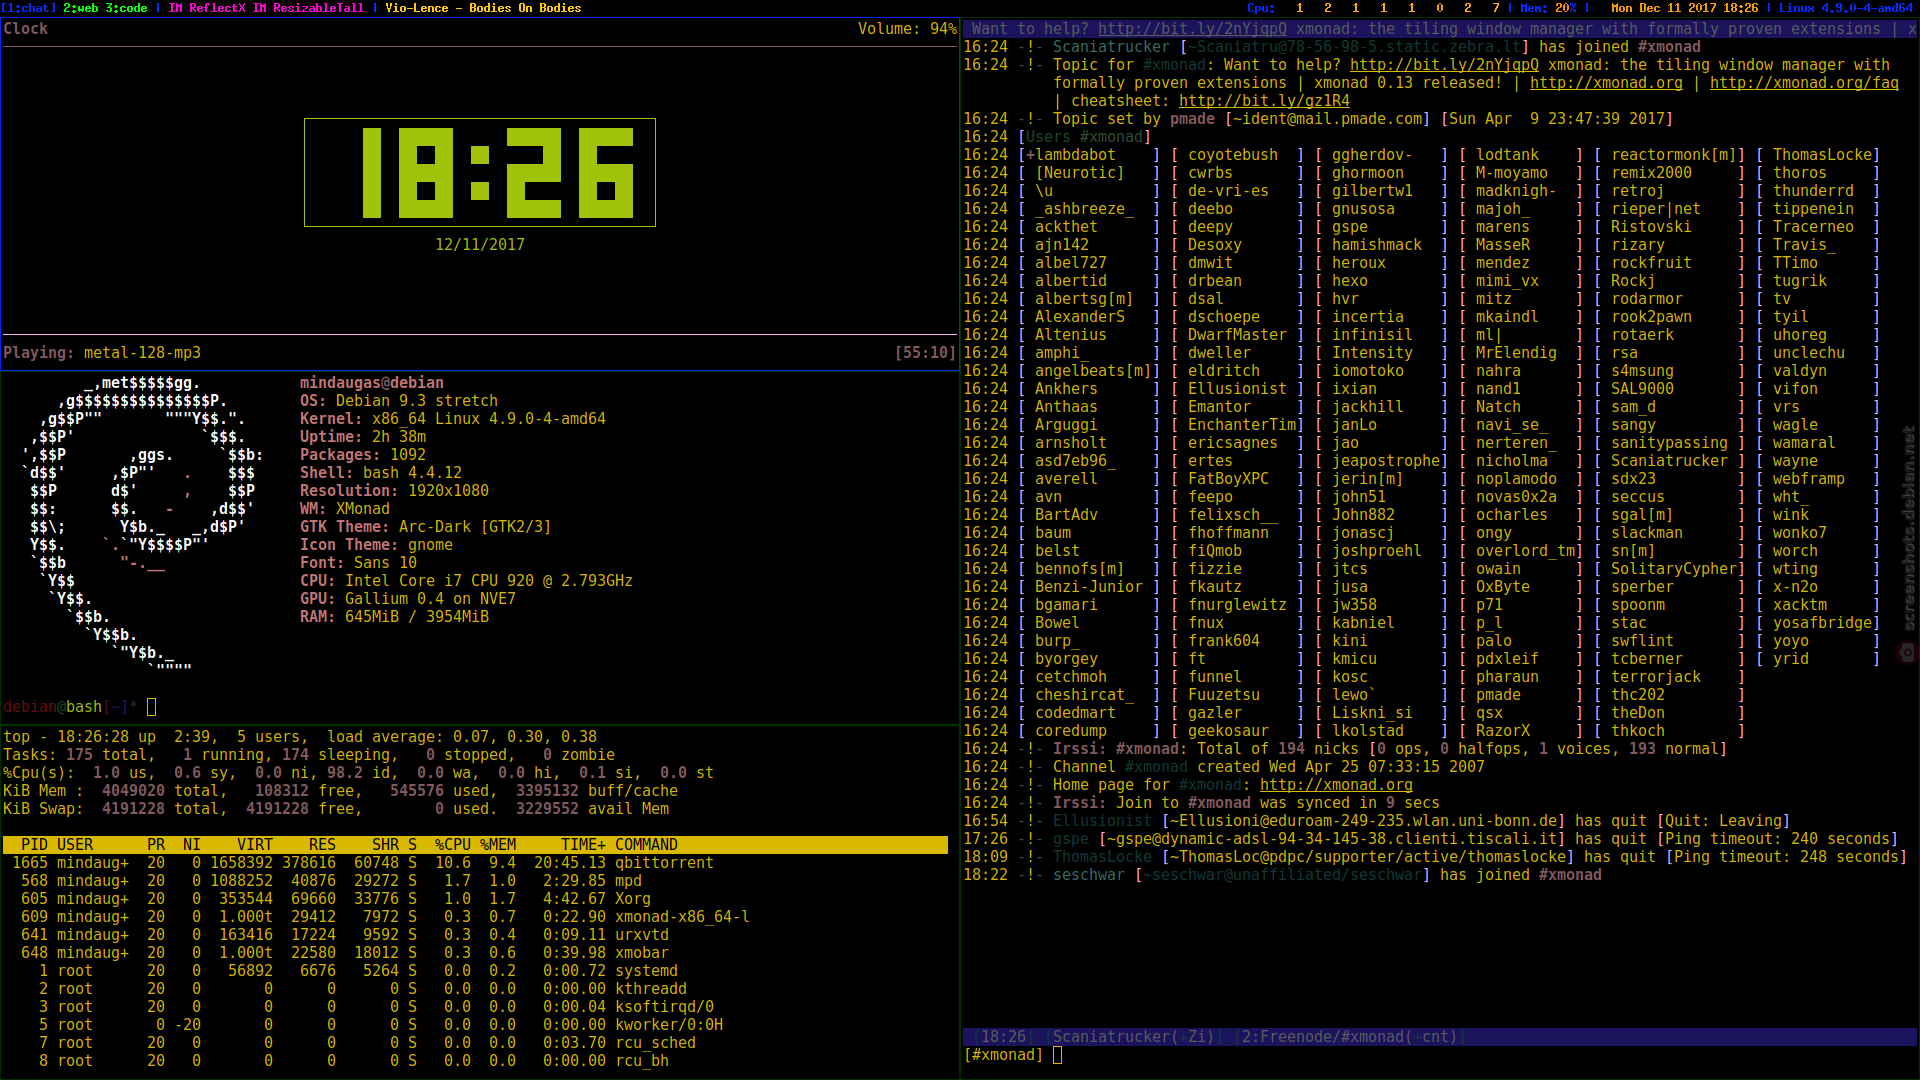Click the Cpu usage indicator in xmobar
This screenshot has width=1920, height=1080.
[x=1373, y=8]
